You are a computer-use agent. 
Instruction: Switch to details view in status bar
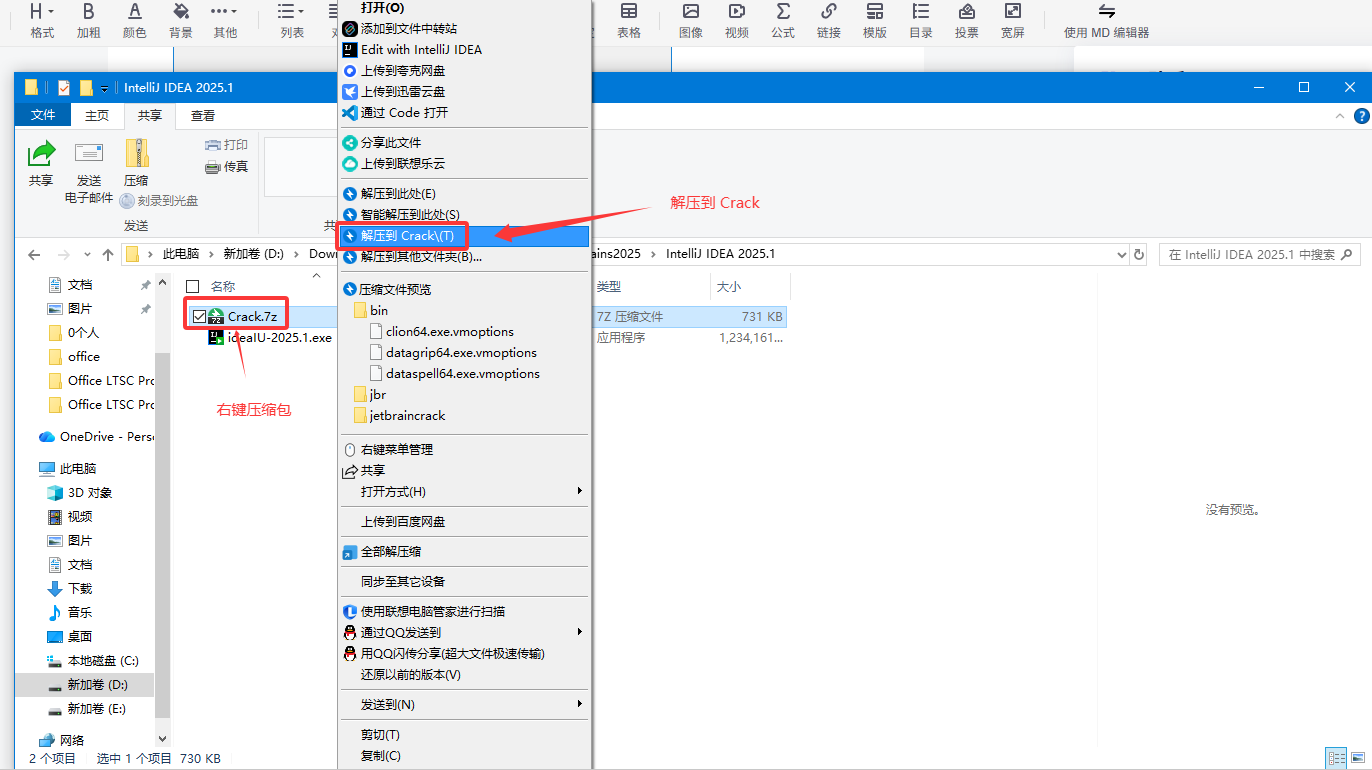(x=1334, y=759)
